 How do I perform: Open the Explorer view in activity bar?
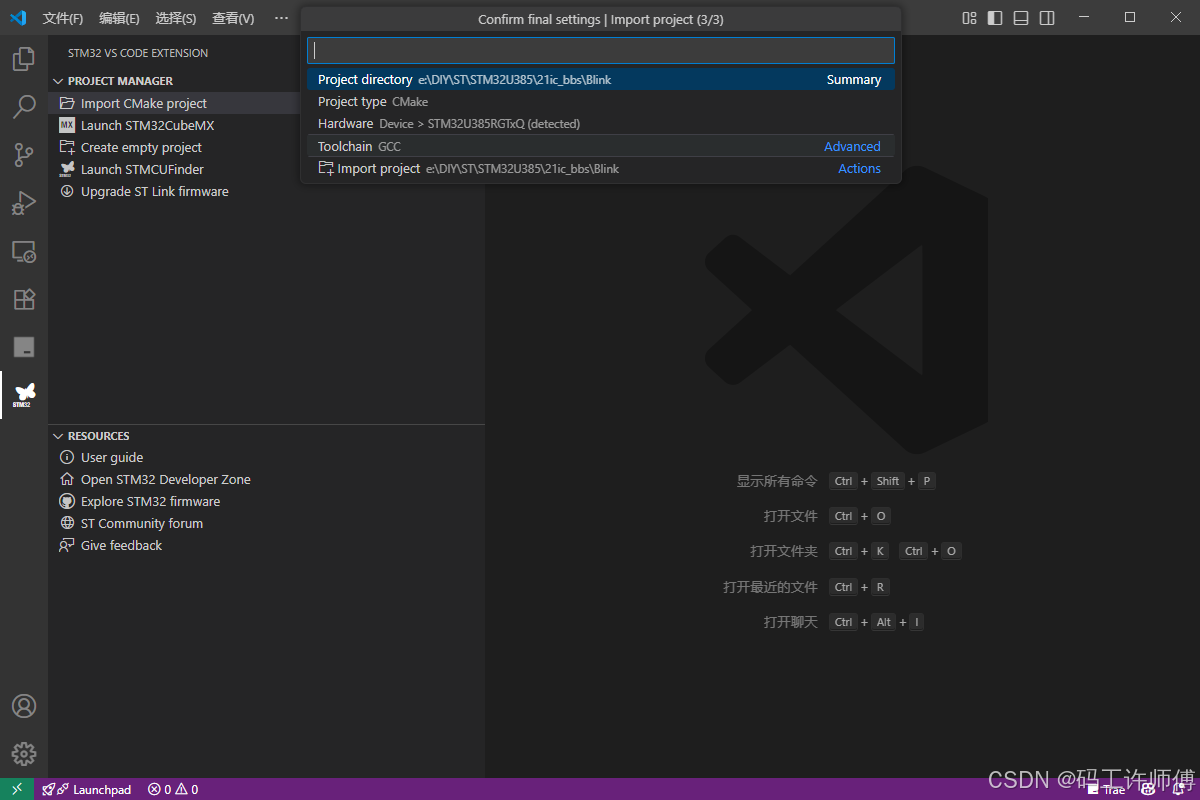24,59
